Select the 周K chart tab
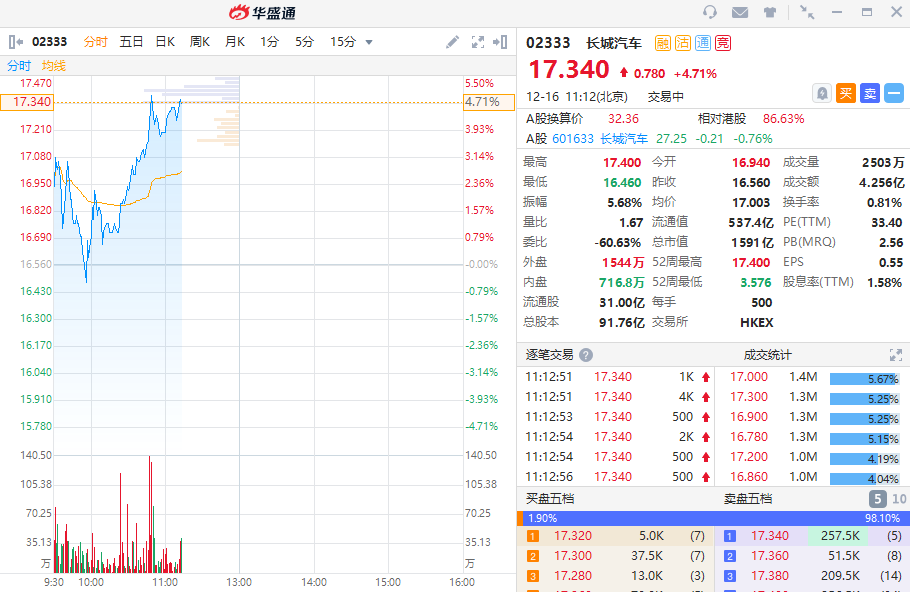This screenshot has height=592, width=910. 200,42
